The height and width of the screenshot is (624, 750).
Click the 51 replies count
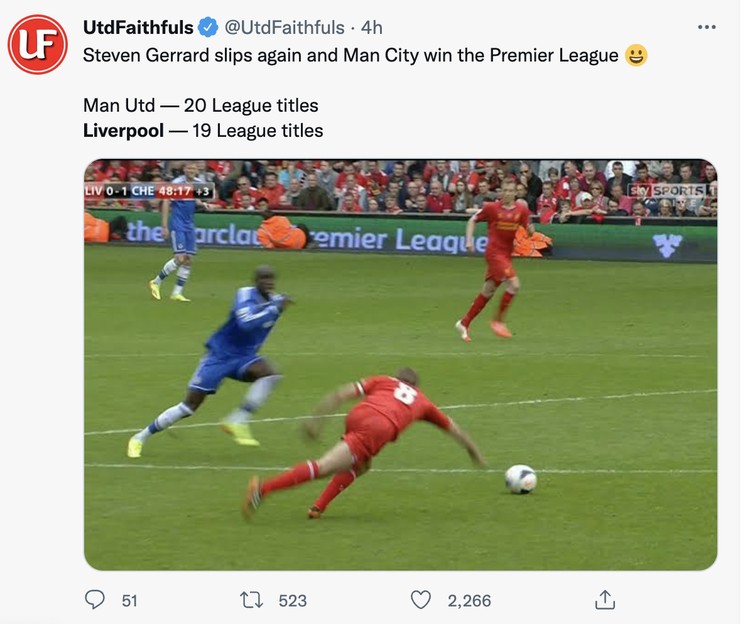click(x=129, y=601)
